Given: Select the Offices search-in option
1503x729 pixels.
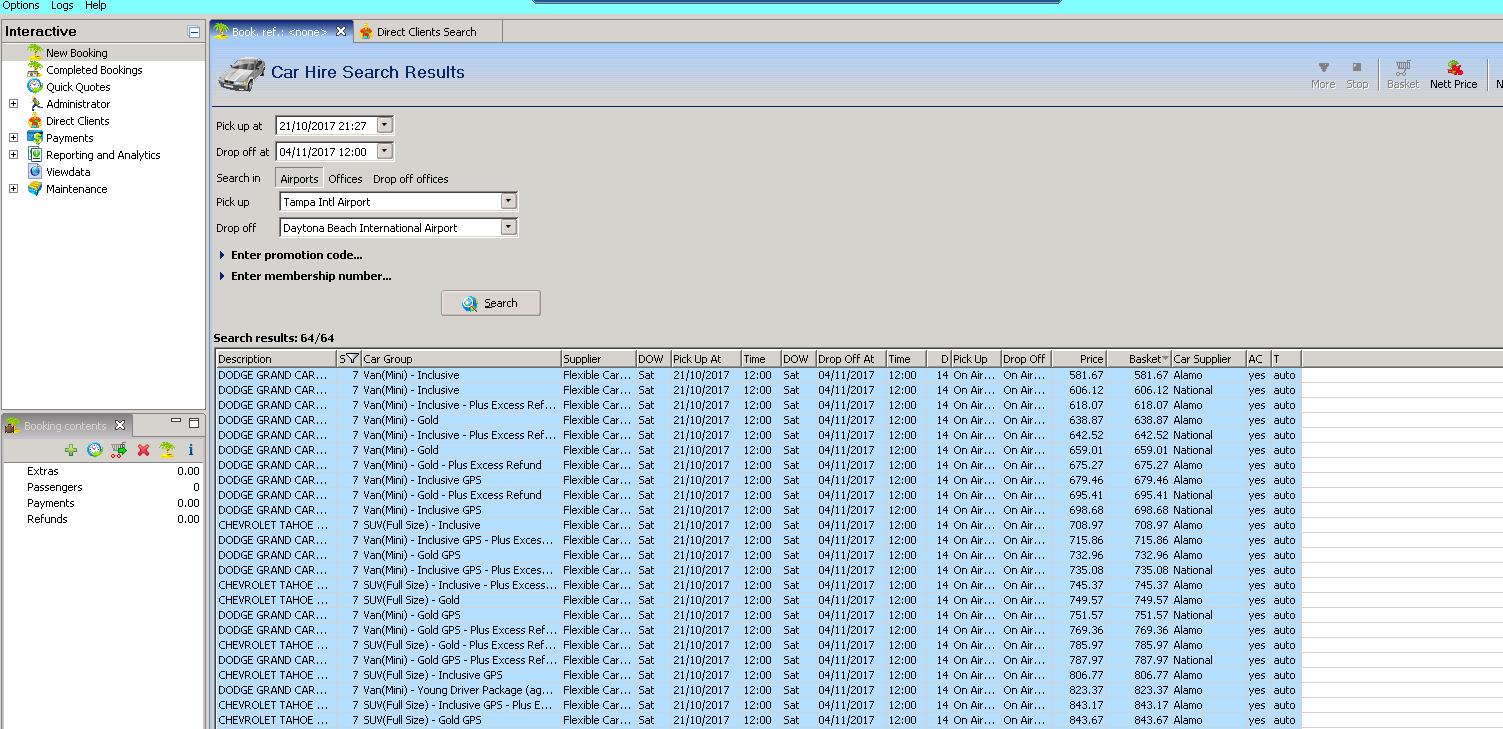Looking at the screenshot, I should (345, 179).
